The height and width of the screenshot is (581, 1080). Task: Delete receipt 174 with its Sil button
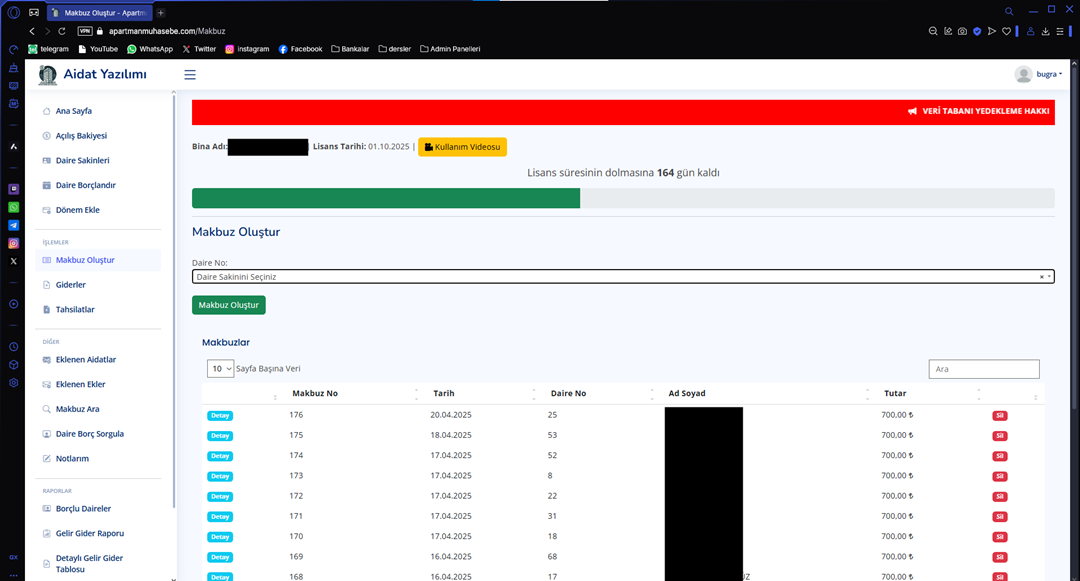999,456
